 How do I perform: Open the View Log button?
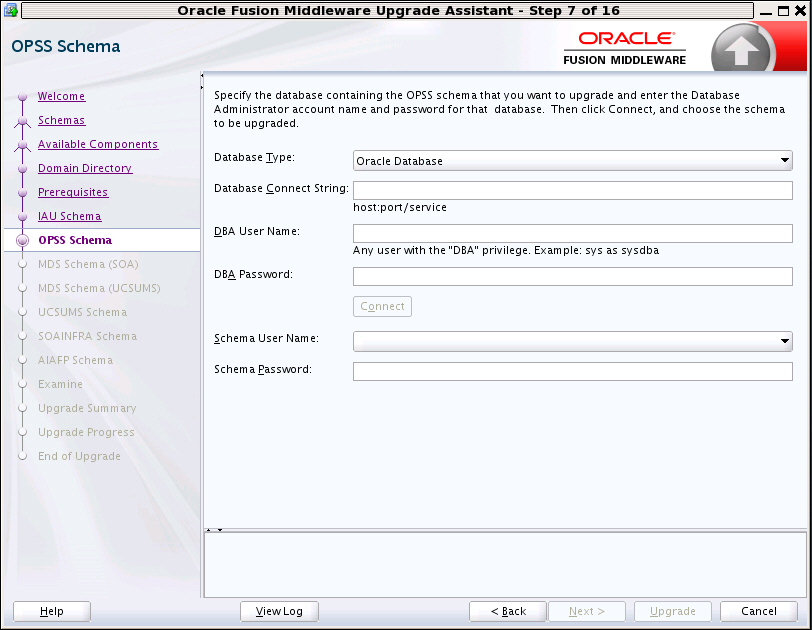[x=279, y=611]
